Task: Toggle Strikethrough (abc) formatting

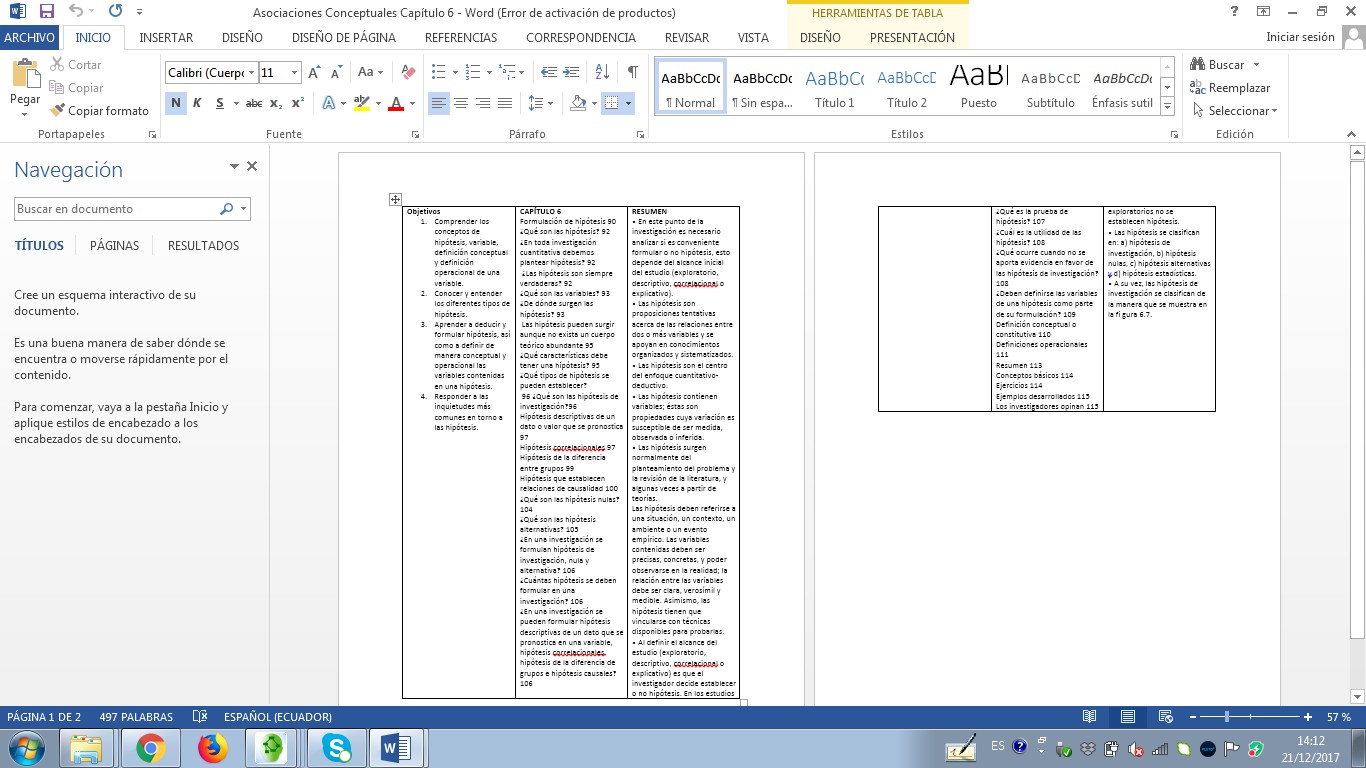Action: point(254,103)
